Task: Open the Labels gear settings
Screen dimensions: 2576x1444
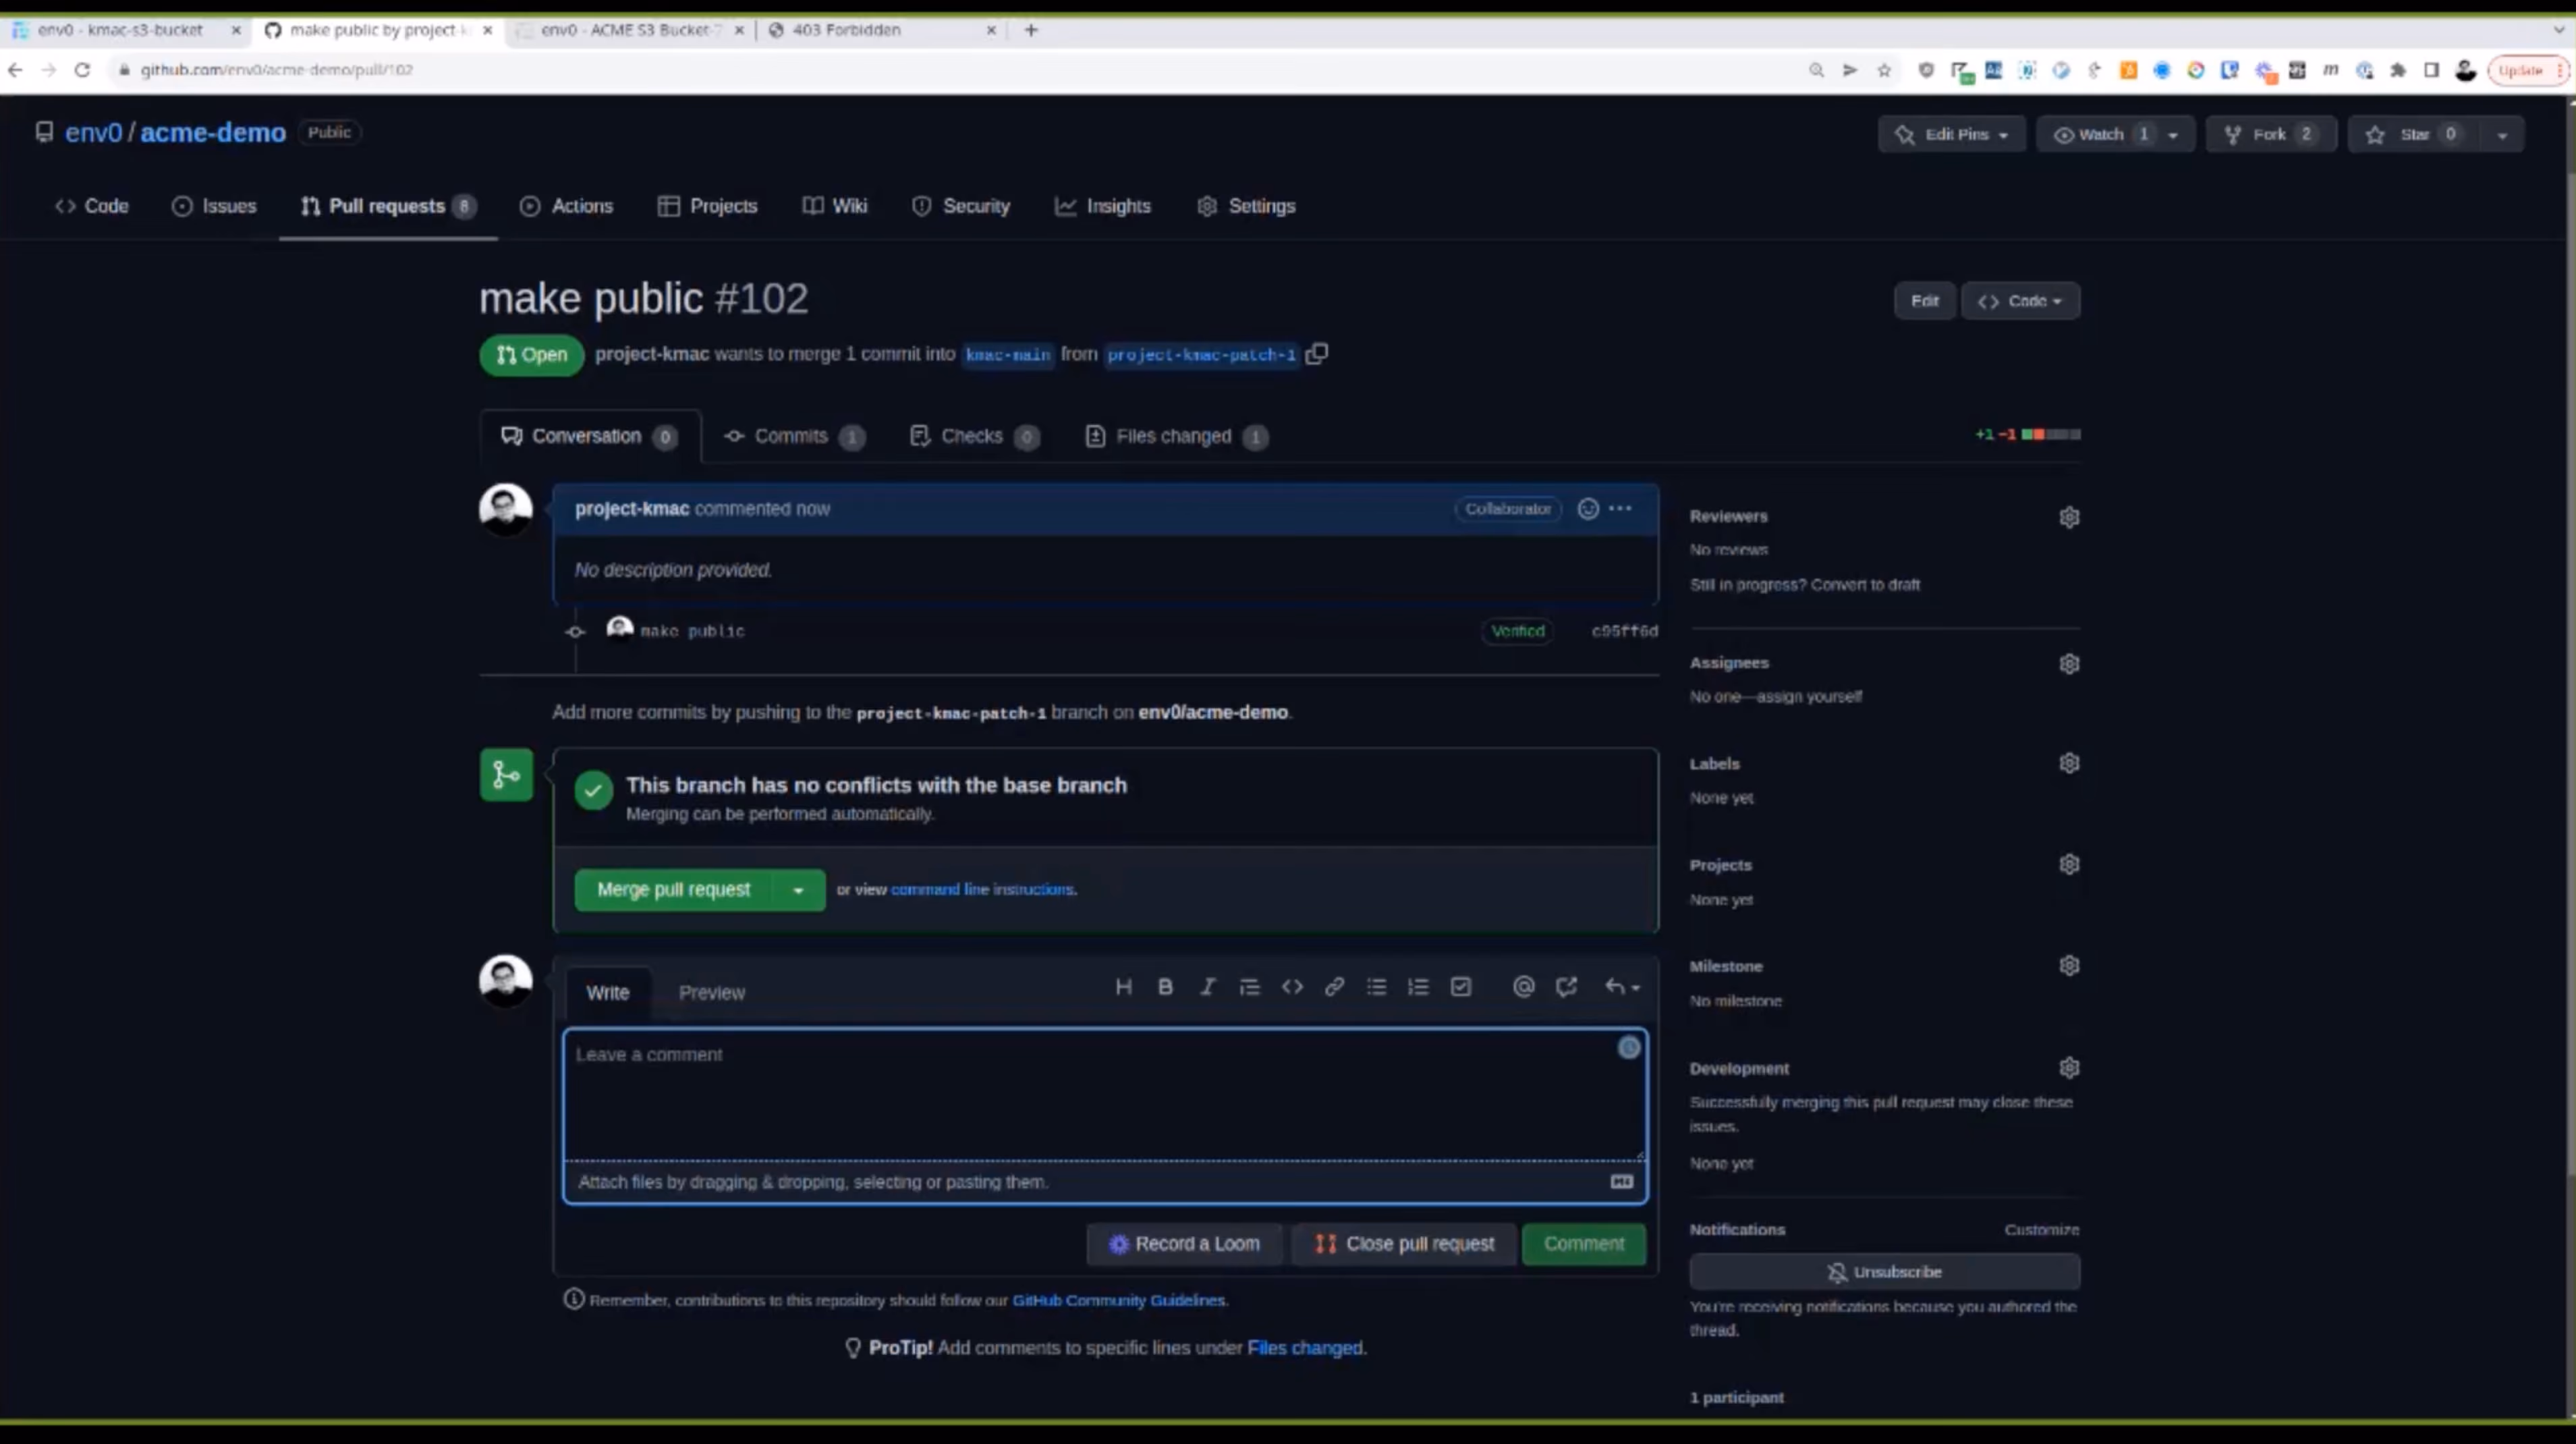Action: [2069, 763]
